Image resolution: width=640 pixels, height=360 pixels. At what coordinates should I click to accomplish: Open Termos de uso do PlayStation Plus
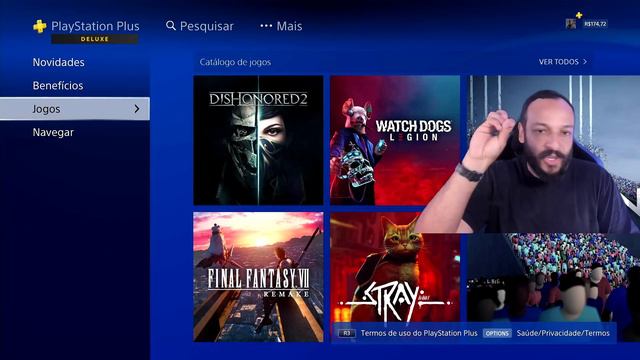[419, 333]
